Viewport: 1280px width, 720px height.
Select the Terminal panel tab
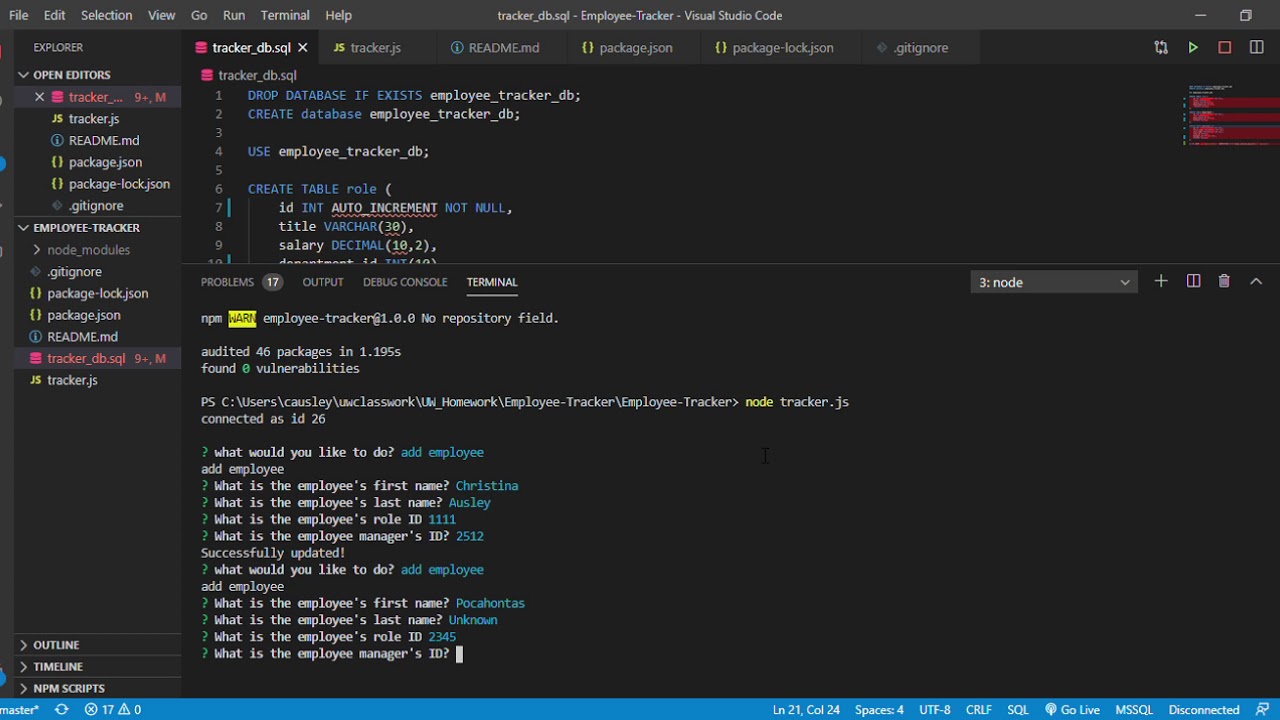click(492, 282)
